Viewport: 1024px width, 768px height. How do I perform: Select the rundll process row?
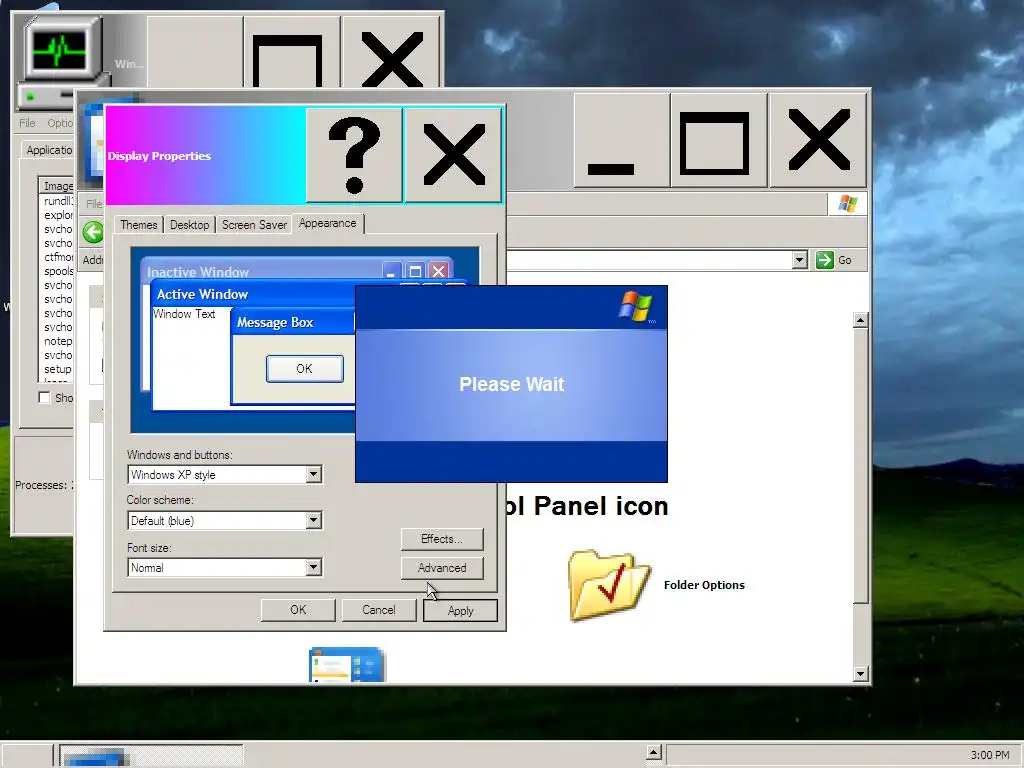pyautogui.click(x=57, y=201)
